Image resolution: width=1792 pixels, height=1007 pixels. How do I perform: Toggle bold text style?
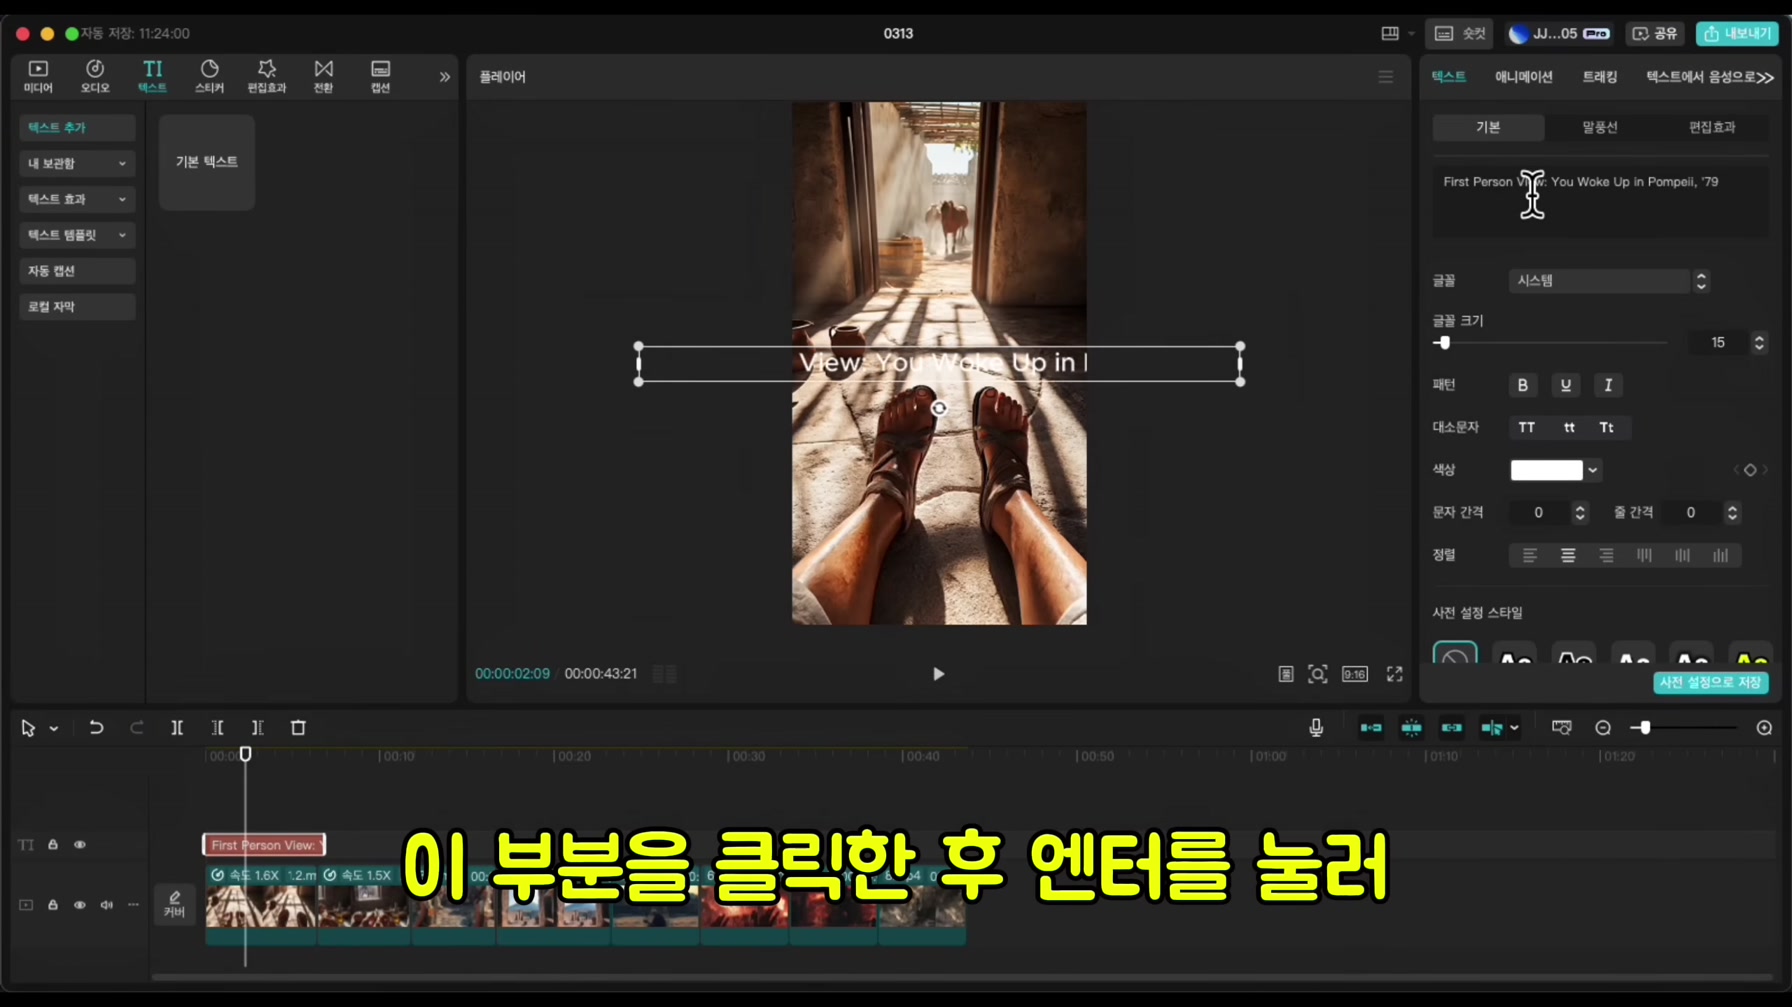click(1523, 385)
